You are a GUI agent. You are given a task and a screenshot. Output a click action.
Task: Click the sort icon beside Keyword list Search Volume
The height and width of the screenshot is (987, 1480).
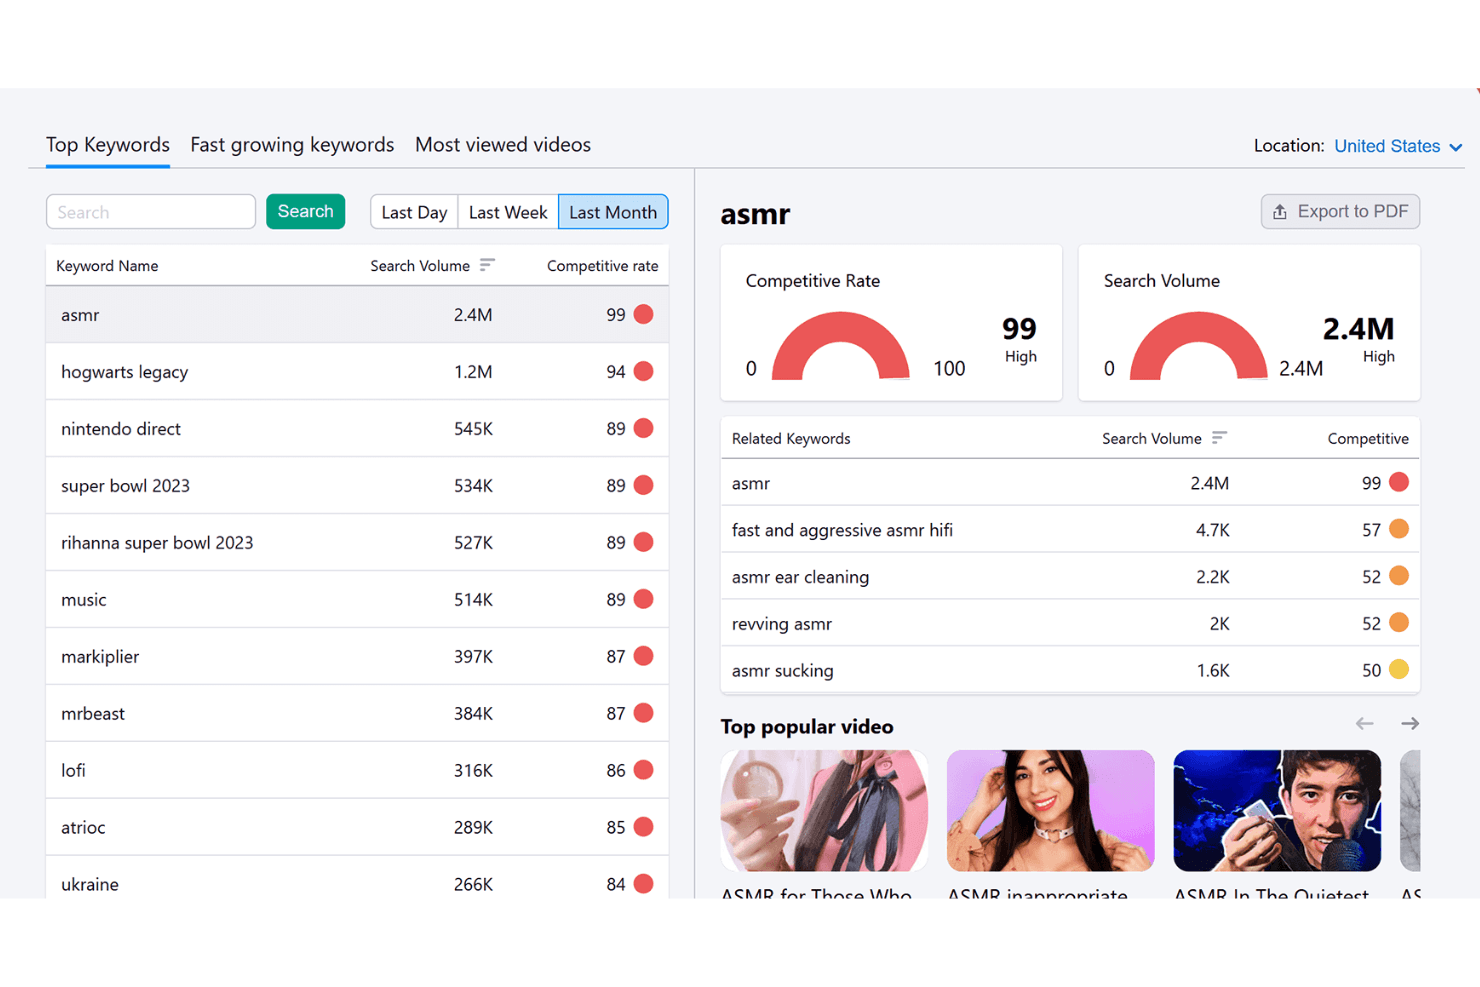487,265
